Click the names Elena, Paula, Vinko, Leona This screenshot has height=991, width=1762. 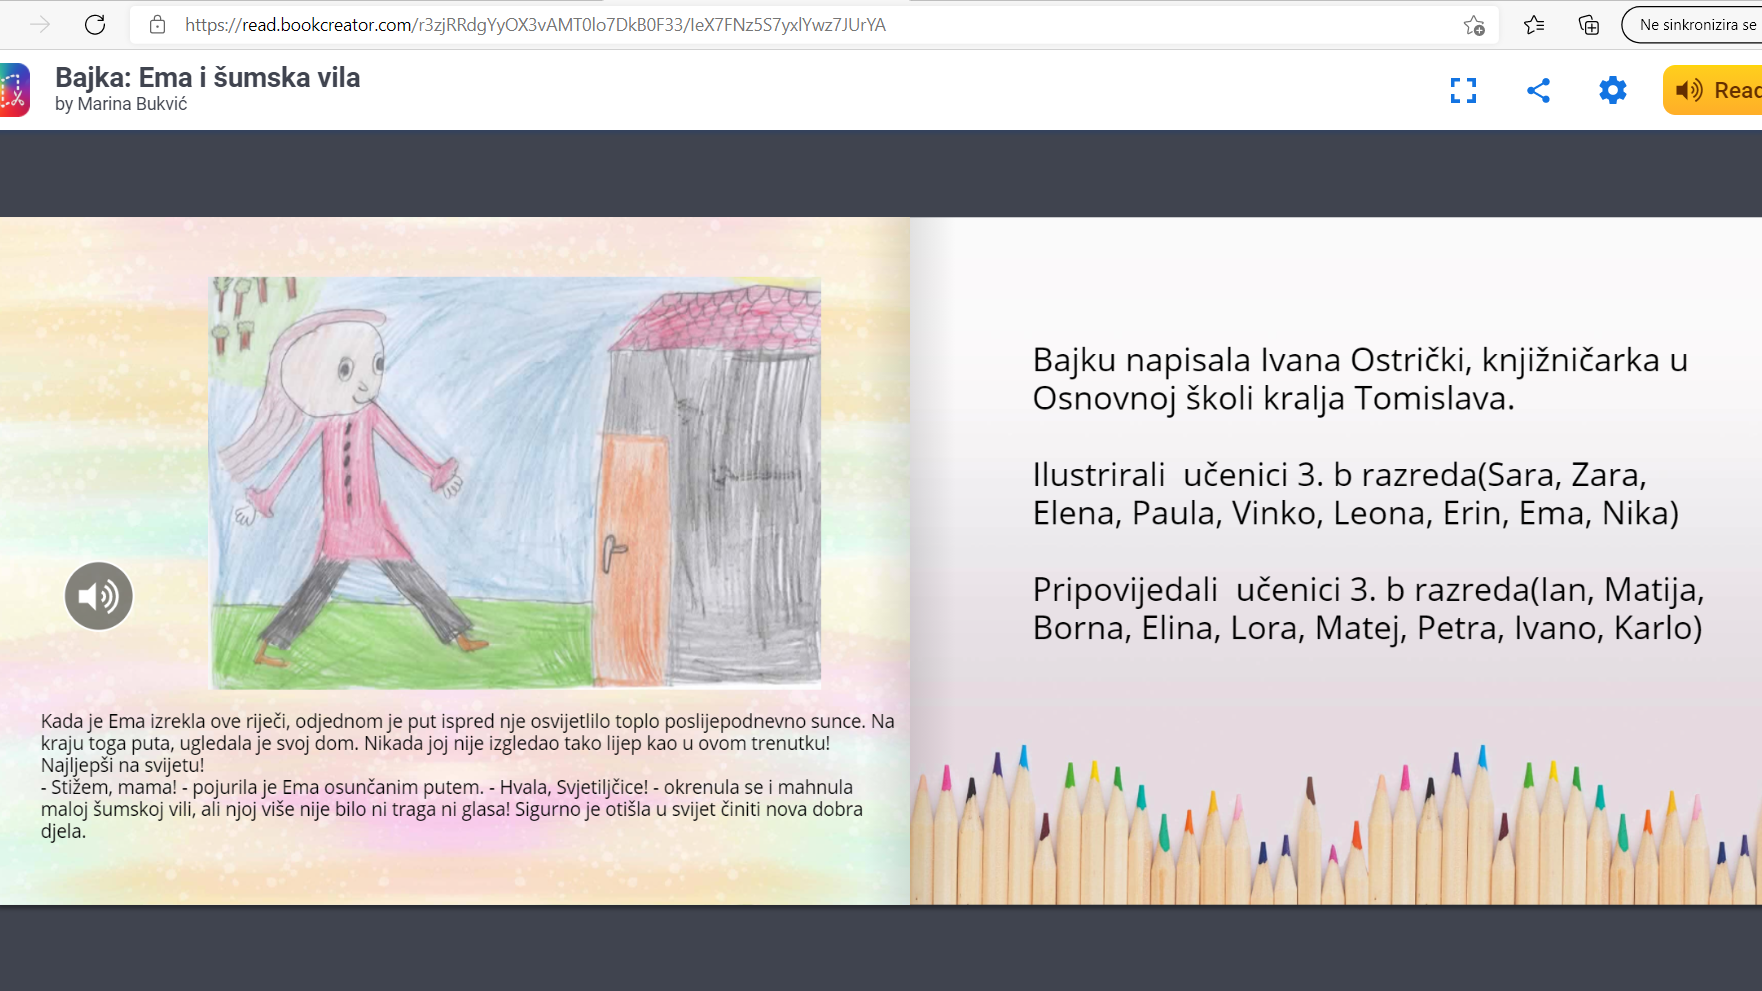[x=1233, y=513]
